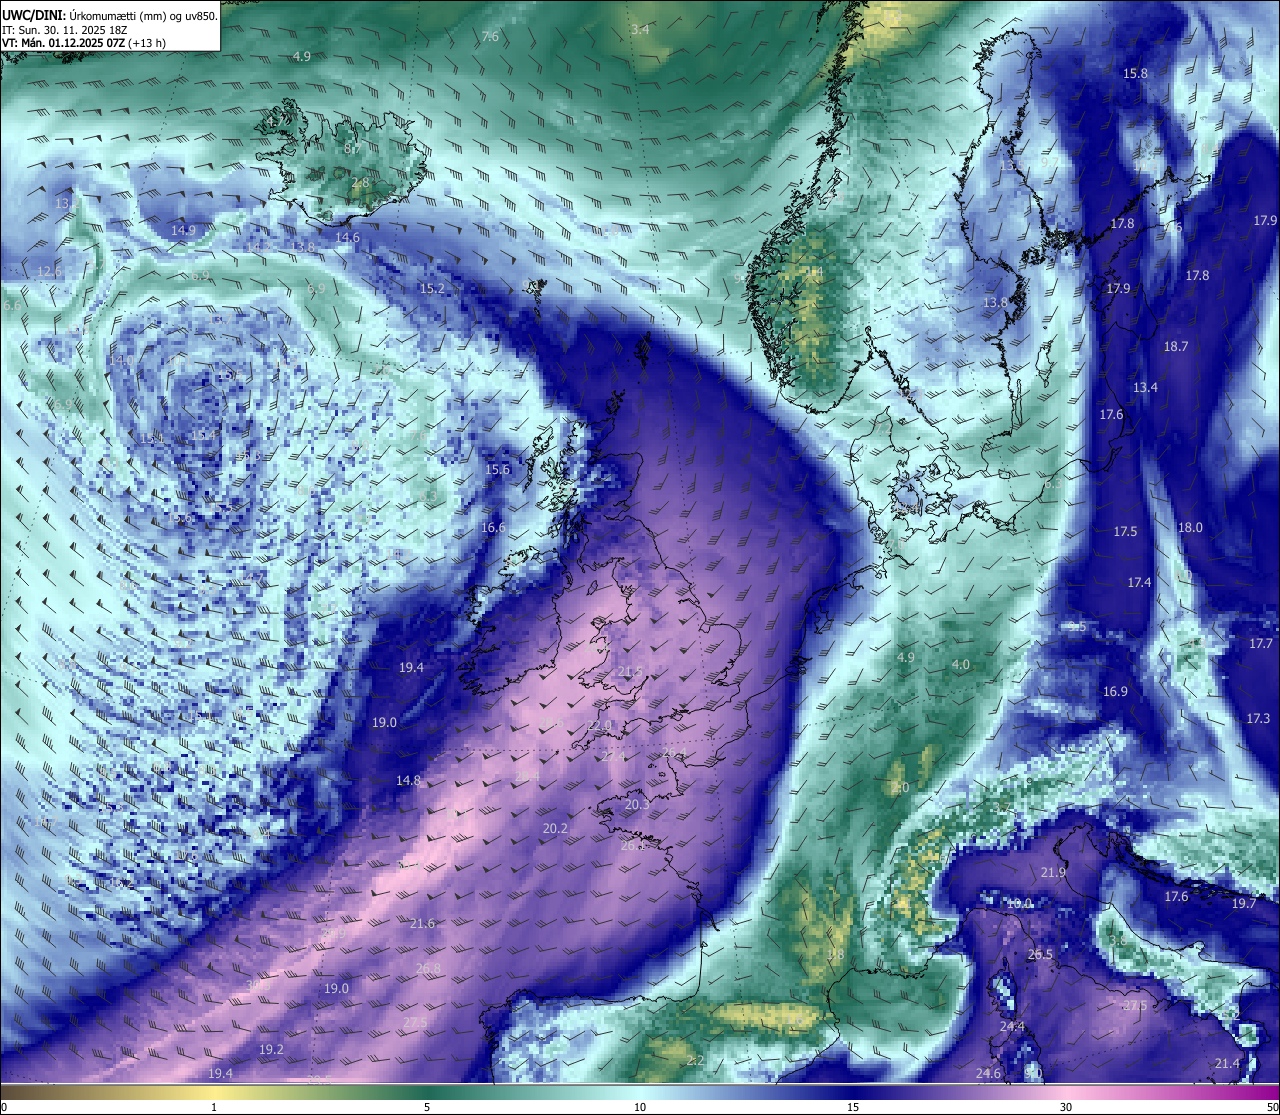Click the 26.5 value label
This screenshot has width=1280, height=1115.
click(1040, 954)
